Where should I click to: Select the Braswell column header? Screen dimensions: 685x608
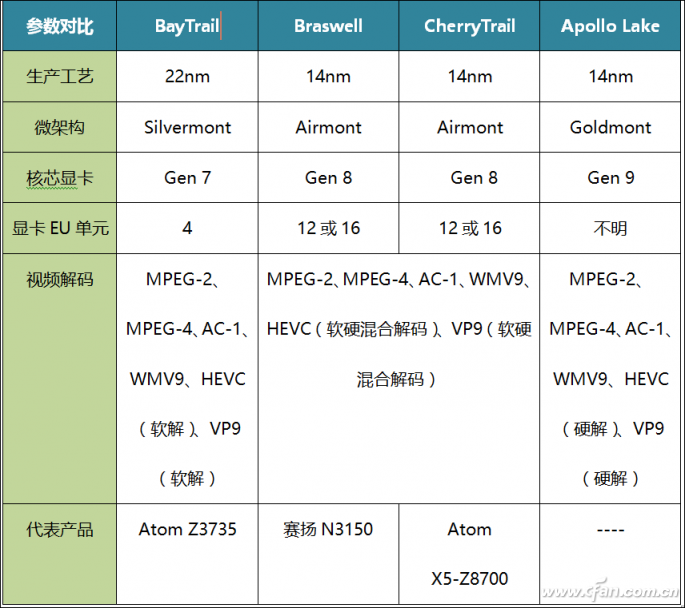coord(328,26)
